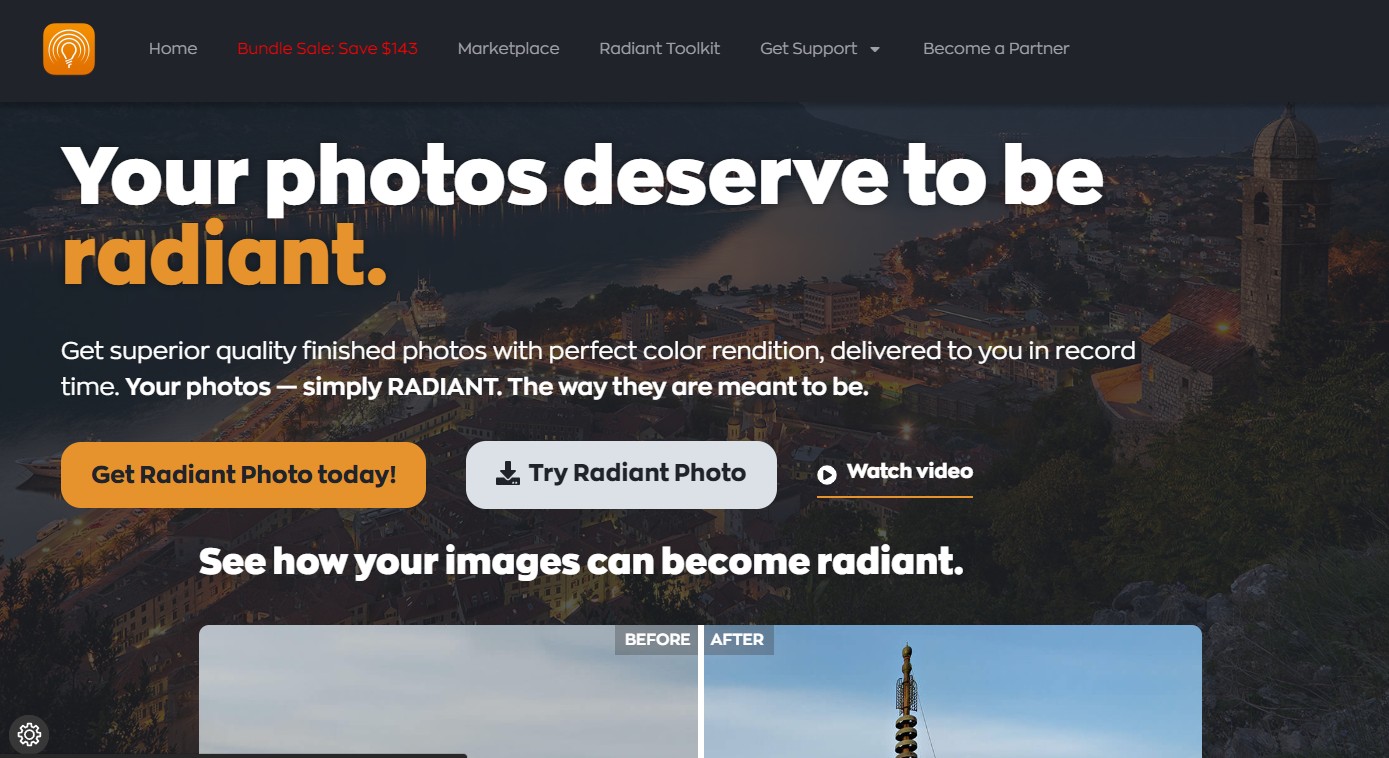Viewport: 1389px width, 758px height.
Task: Click the play icon beside Watch video
Action: click(827, 474)
